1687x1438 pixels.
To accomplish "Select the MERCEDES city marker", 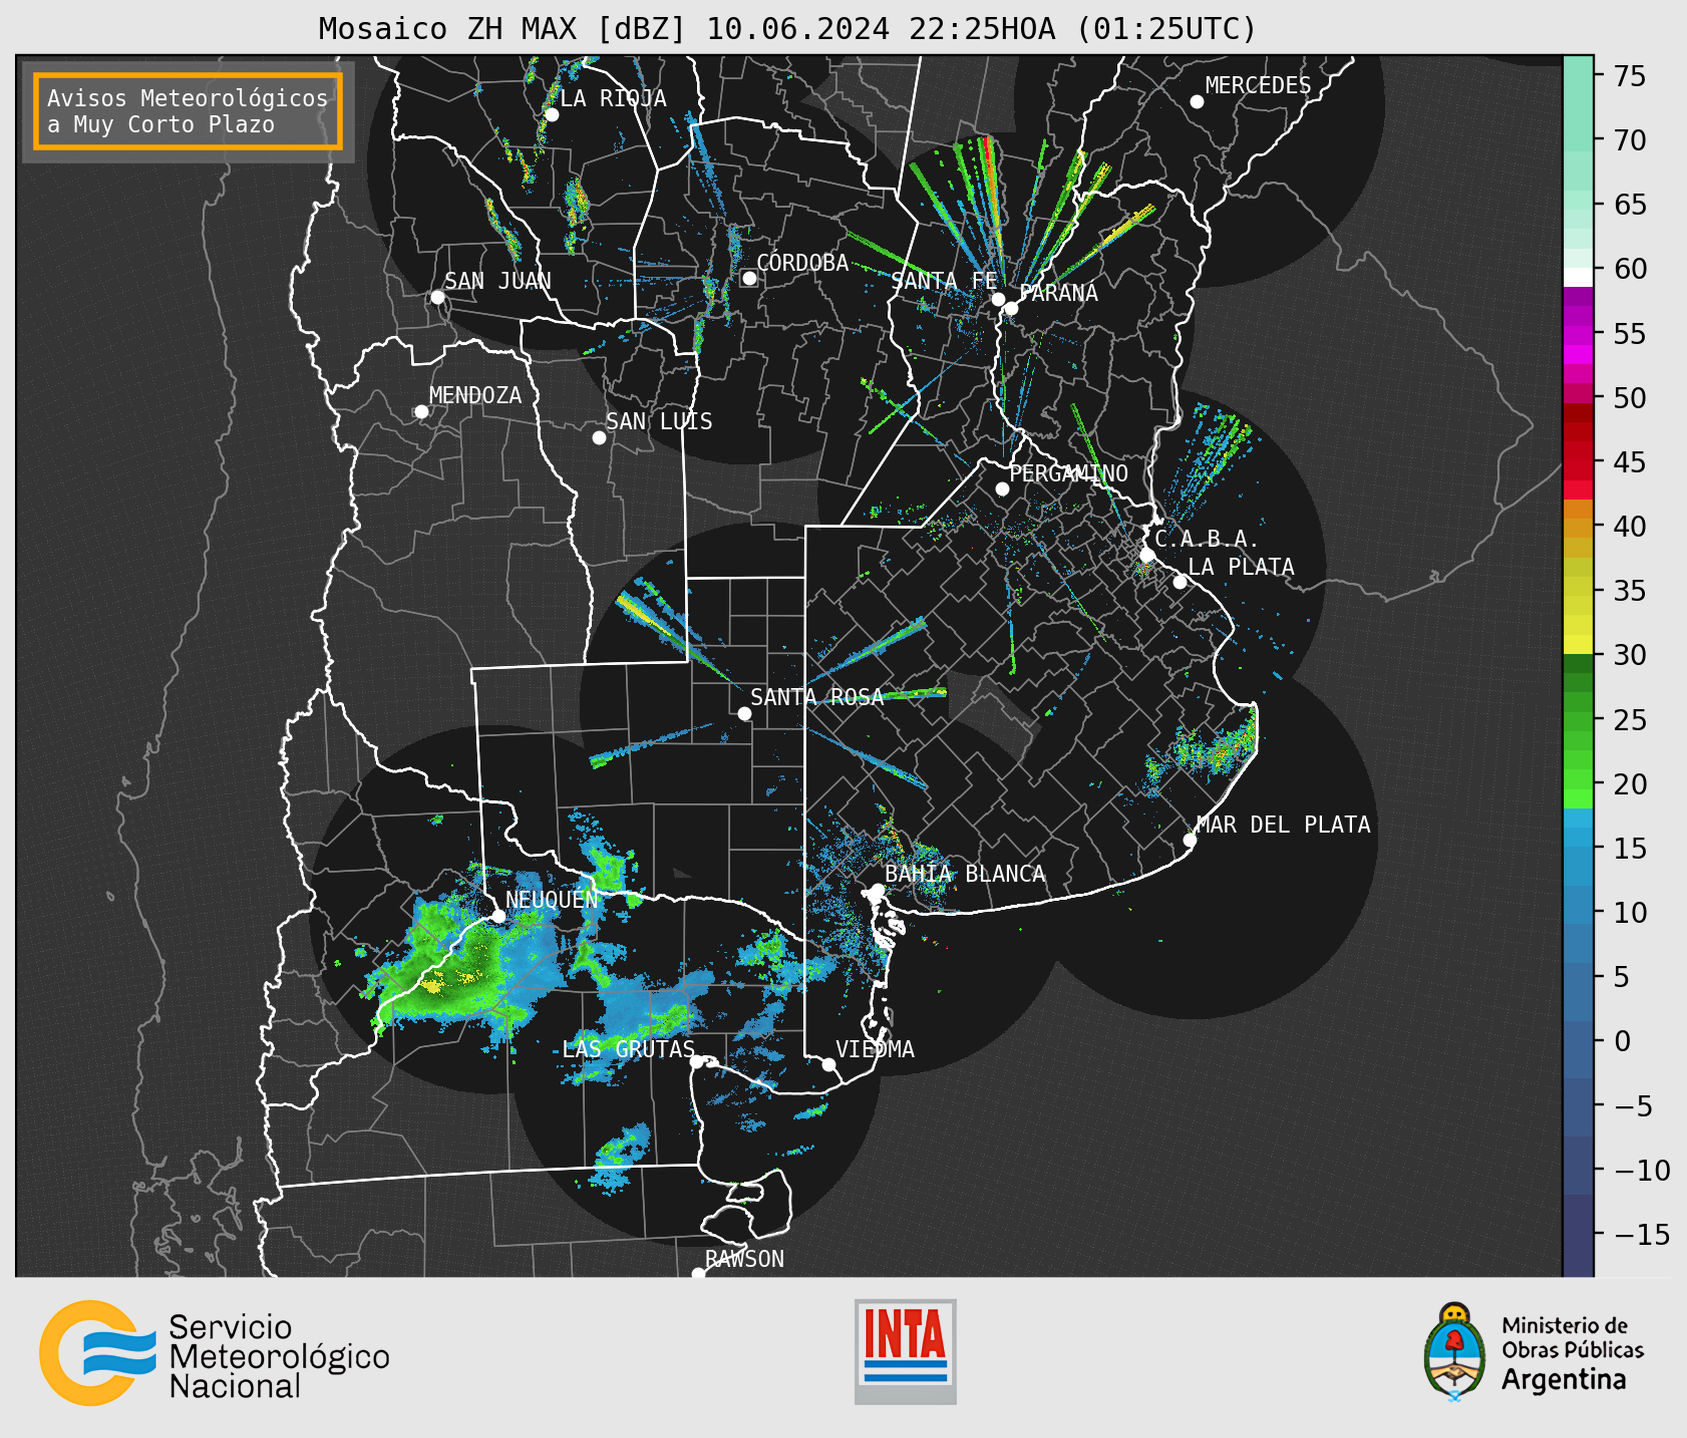I will coord(1196,102).
